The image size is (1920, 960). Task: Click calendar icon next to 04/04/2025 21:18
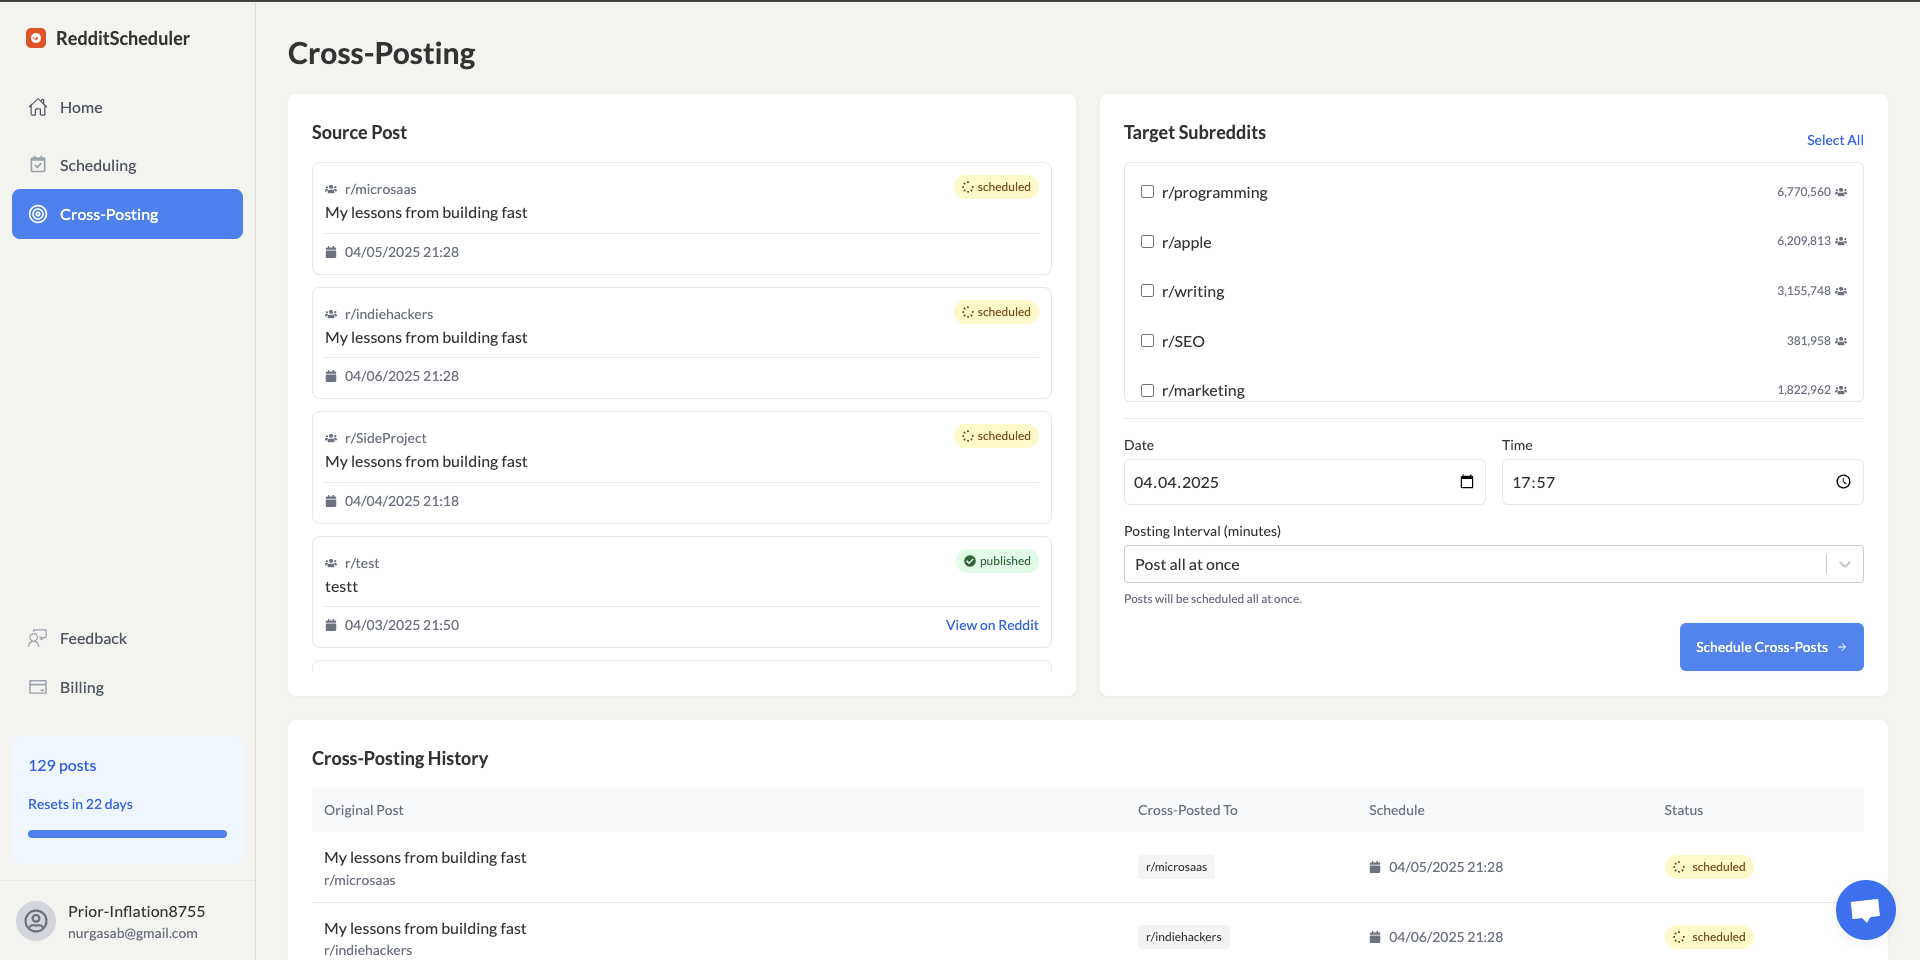pyautogui.click(x=331, y=501)
